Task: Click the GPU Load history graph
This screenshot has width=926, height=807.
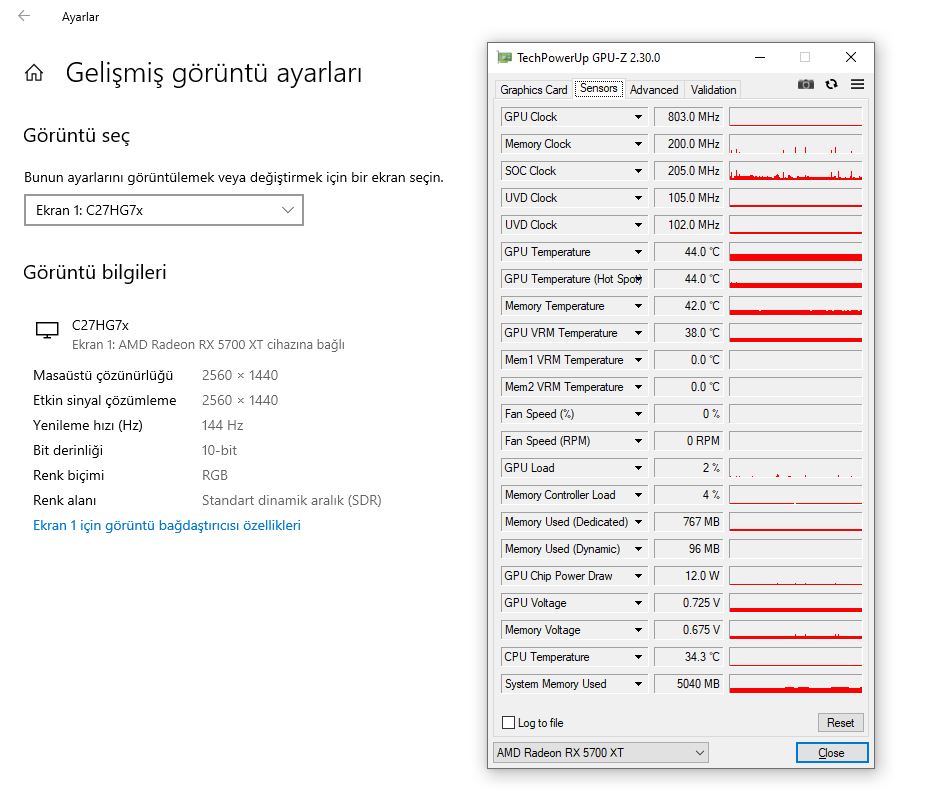Action: click(795, 468)
